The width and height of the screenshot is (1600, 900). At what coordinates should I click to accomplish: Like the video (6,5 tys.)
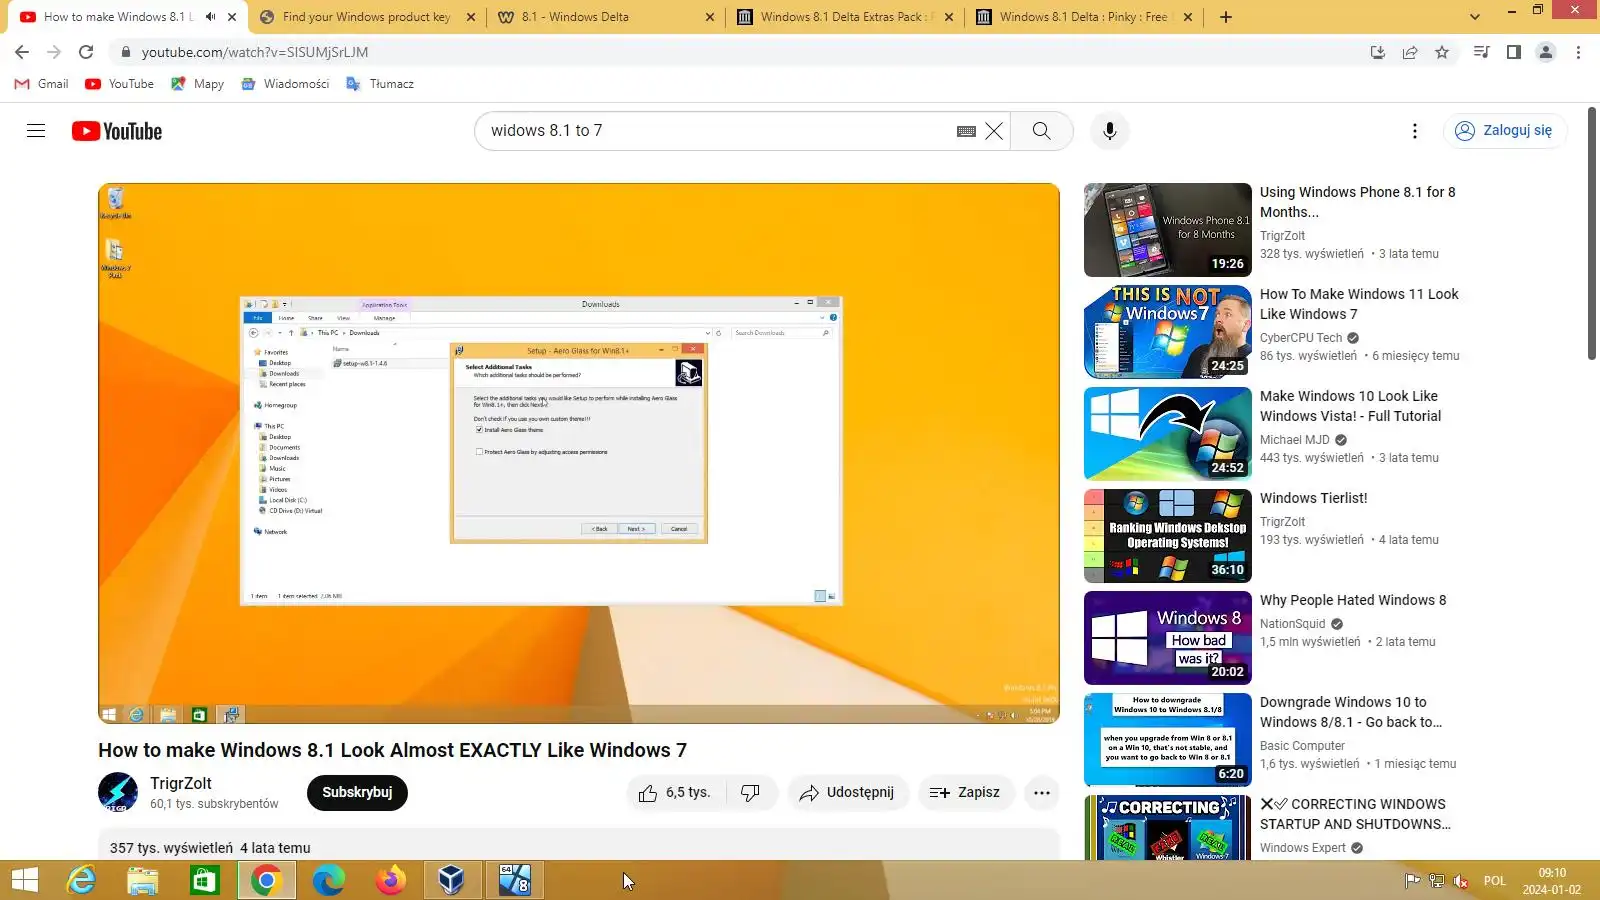[675, 793]
